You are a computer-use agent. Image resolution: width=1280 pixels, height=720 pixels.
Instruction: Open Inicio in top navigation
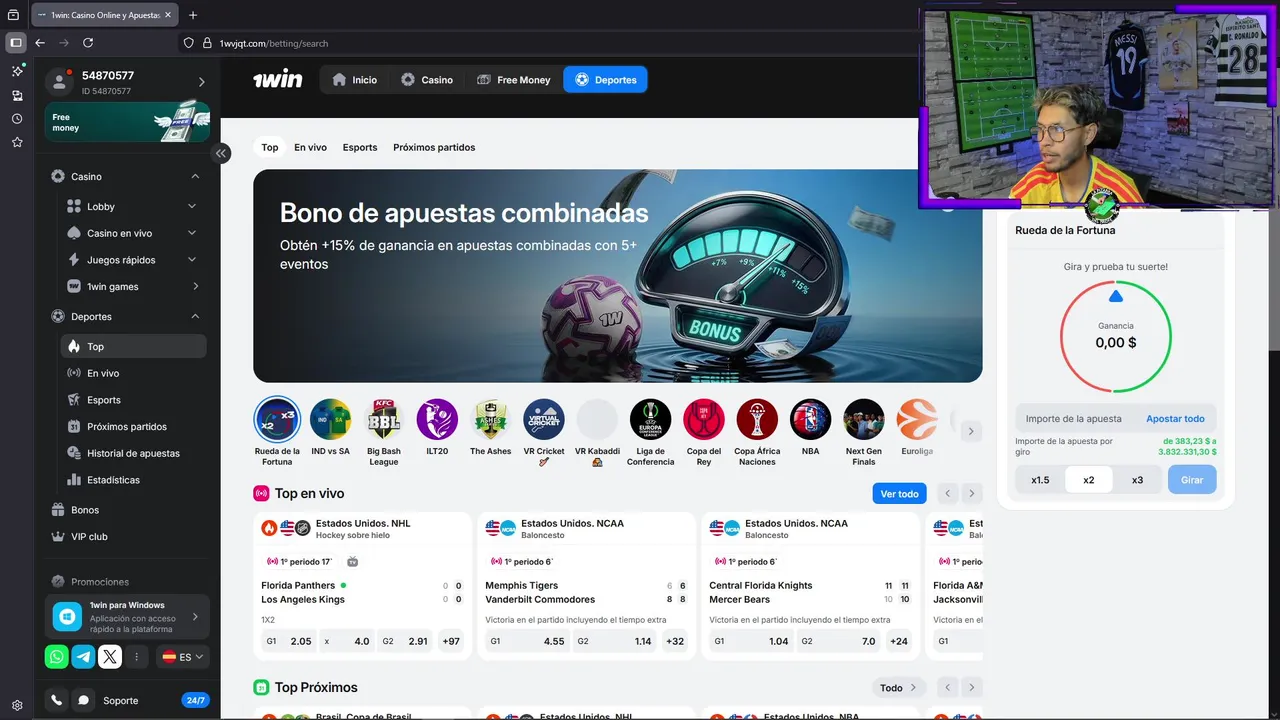[x=354, y=80]
